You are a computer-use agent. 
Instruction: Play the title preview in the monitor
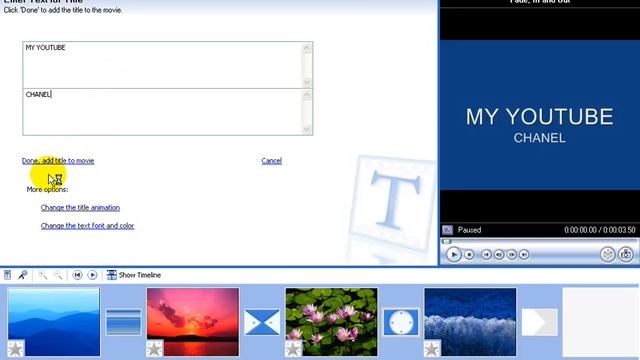(453, 255)
